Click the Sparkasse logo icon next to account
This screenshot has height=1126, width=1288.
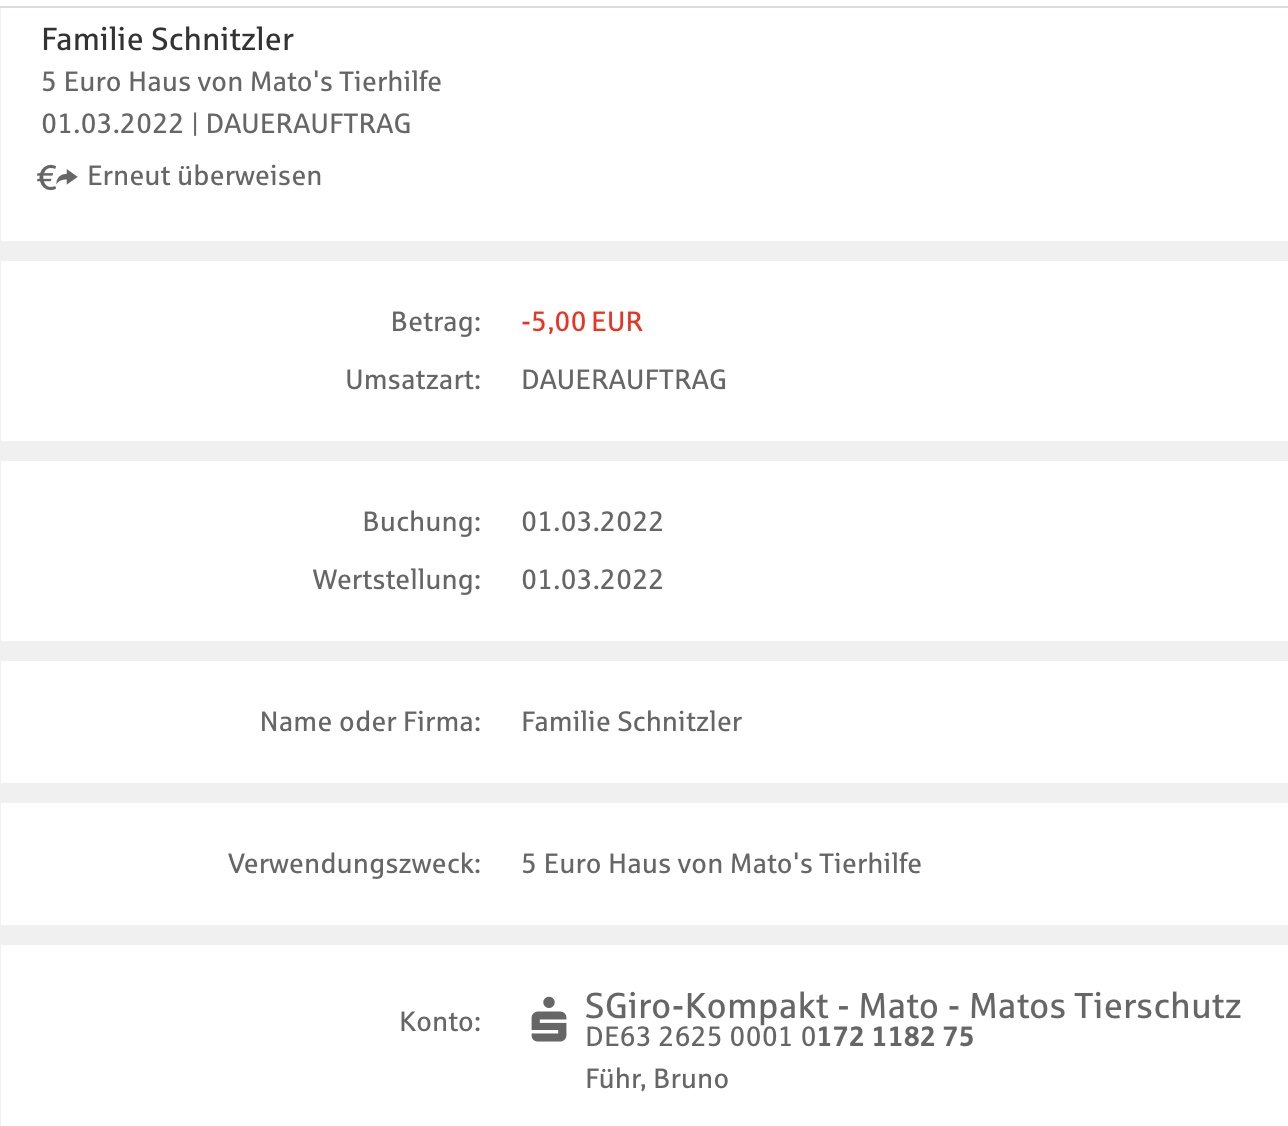point(549,1020)
